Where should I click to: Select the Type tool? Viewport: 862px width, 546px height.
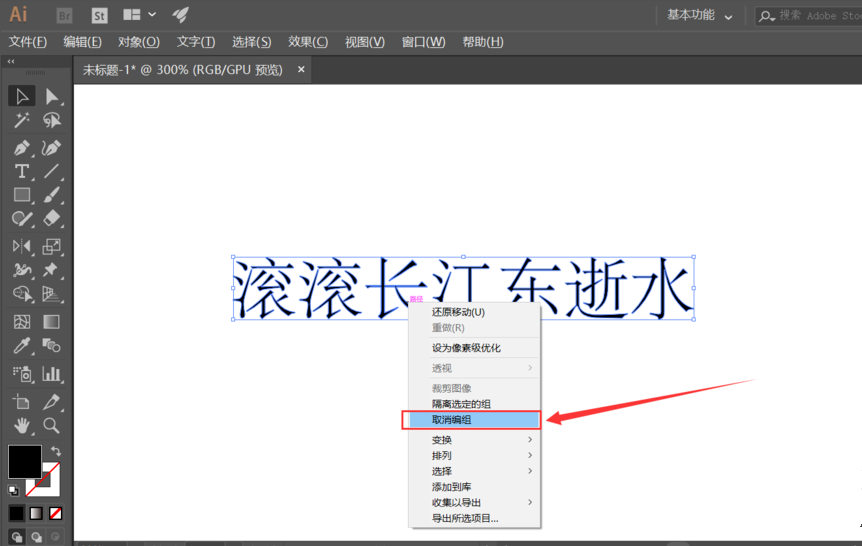coord(21,171)
